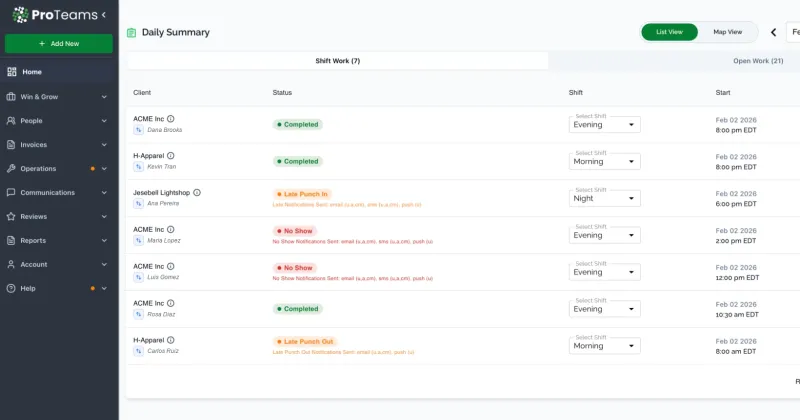800x420 pixels.
Task: Open Night shift dropdown for Jesebell Lightshop
Action: pos(605,198)
